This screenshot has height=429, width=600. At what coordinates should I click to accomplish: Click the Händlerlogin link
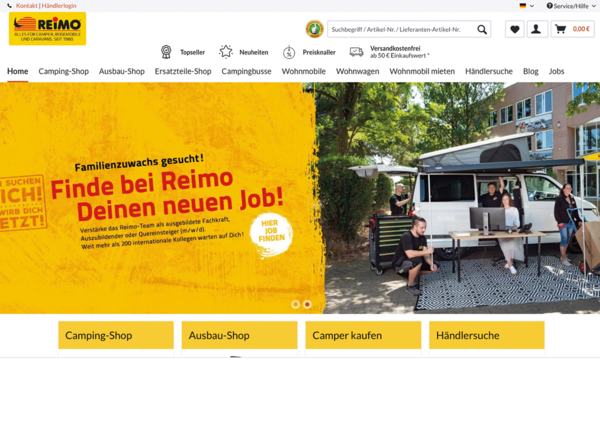click(x=59, y=6)
